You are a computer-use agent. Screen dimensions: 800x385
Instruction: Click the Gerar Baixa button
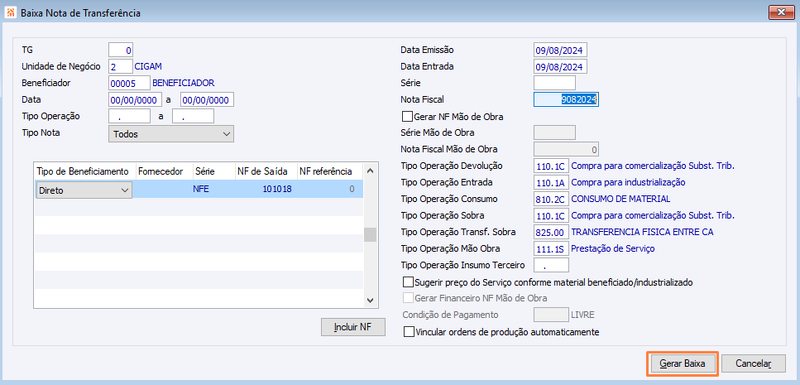pyautogui.click(x=682, y=364)
